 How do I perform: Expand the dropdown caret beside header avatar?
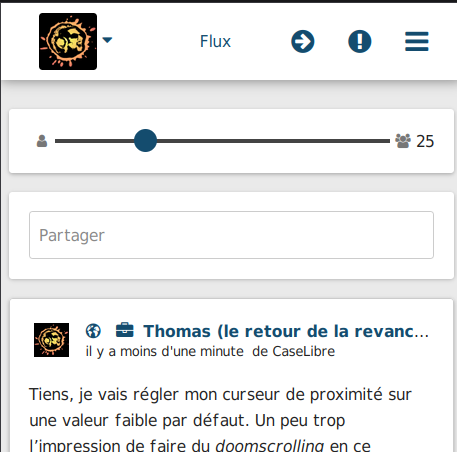coord(107,40)
